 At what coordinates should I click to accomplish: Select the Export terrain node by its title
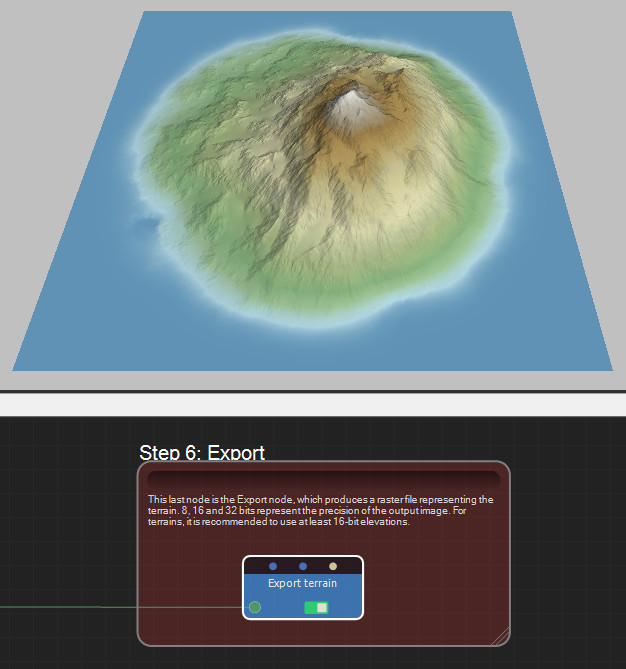coord(302,583)
